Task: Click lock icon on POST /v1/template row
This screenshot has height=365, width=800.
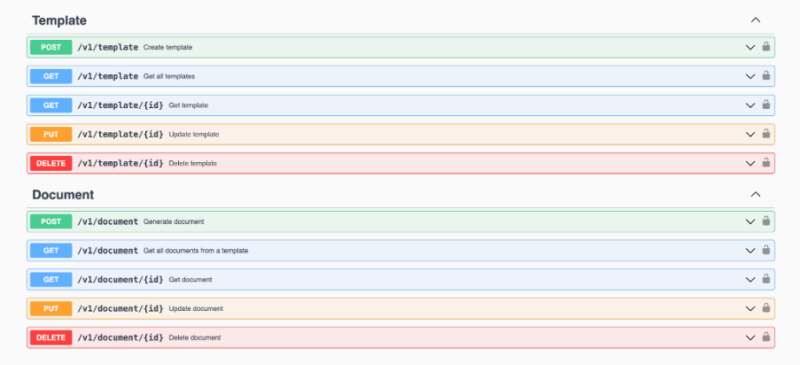Action: pyautogui.click(x=766, y=47)
